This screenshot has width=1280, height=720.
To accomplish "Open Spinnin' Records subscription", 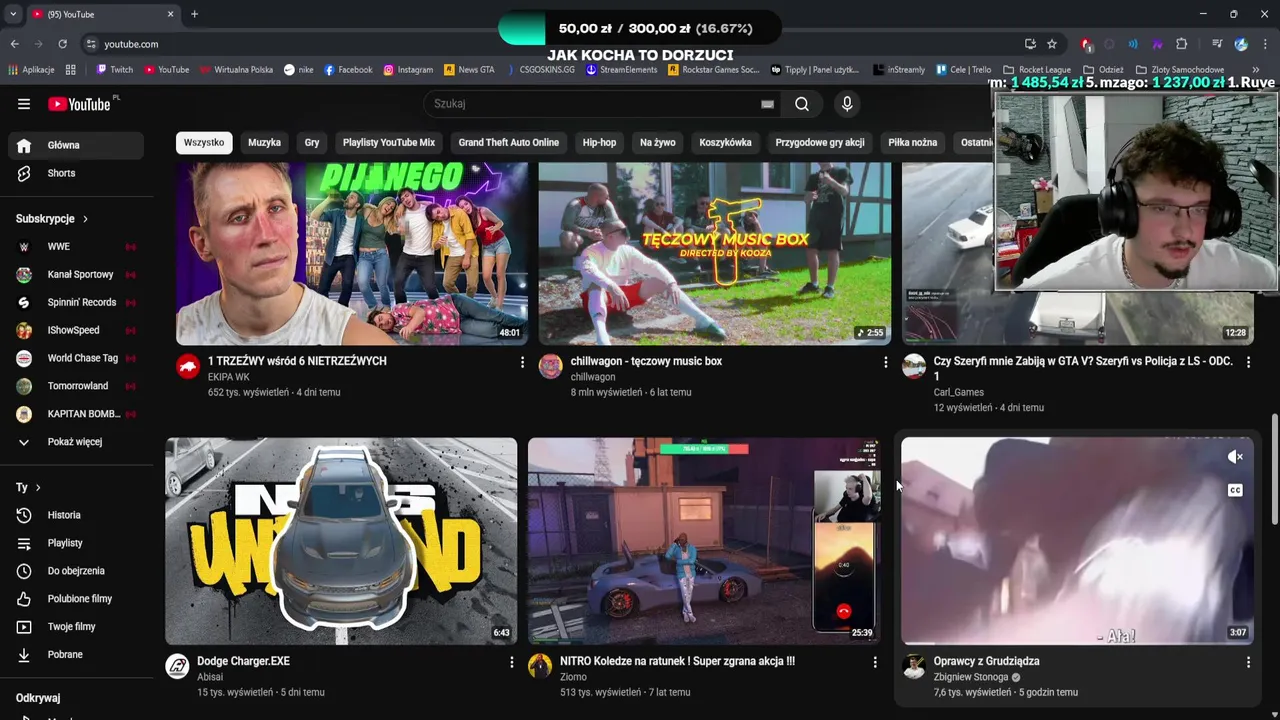I will pyautogui.click(x=76, y=302).
